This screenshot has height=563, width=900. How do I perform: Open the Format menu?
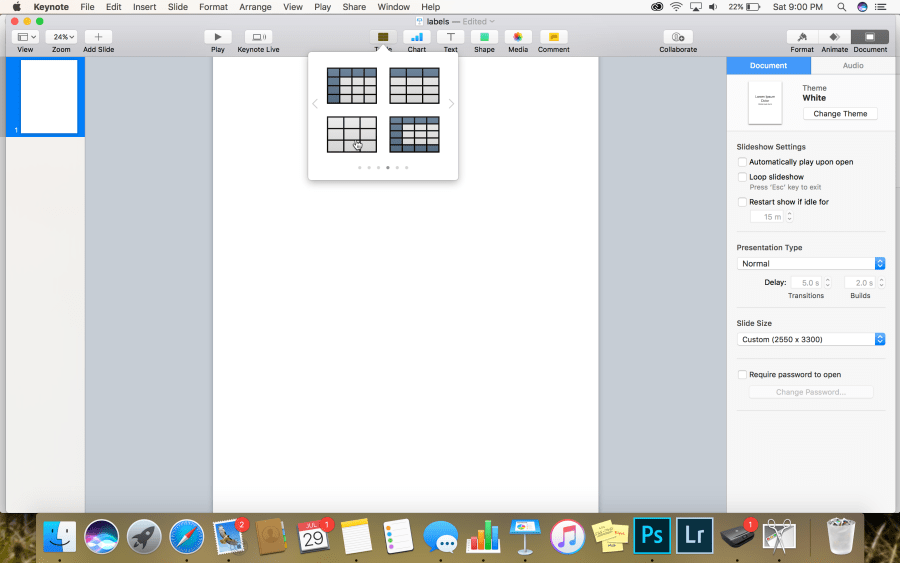coord(214,7)
